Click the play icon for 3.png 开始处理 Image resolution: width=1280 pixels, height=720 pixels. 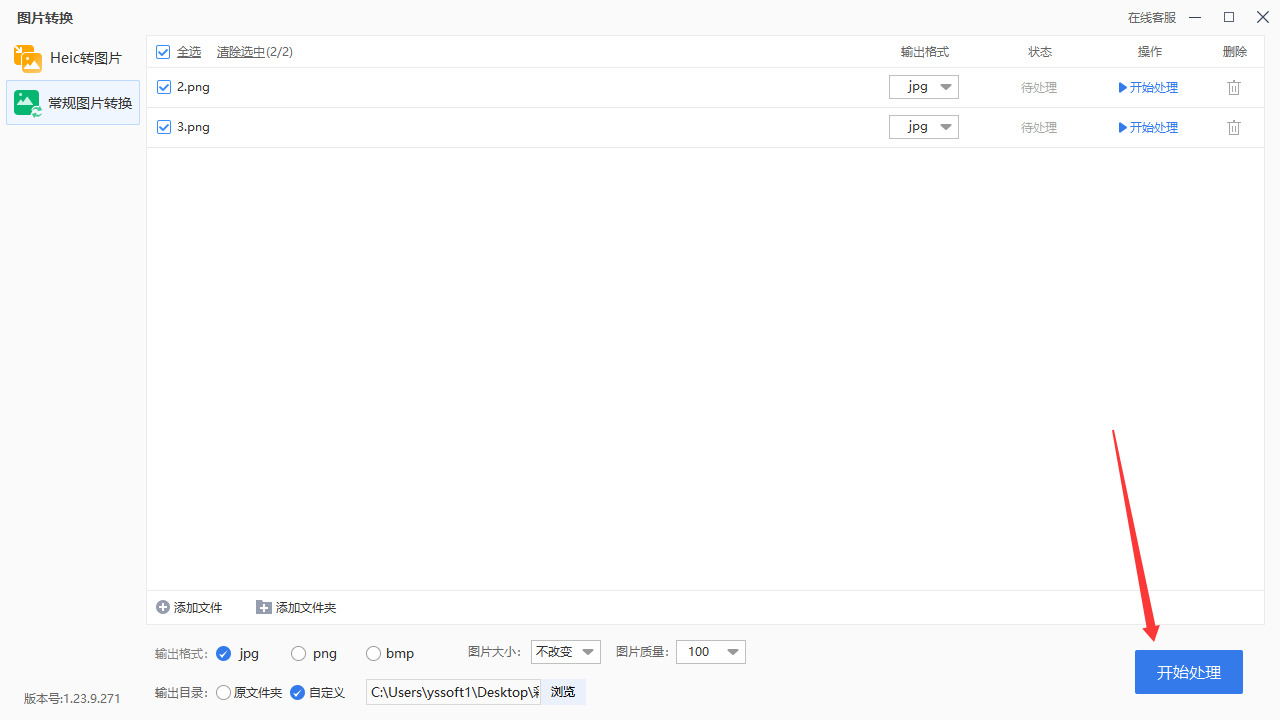click(1123, 128)
